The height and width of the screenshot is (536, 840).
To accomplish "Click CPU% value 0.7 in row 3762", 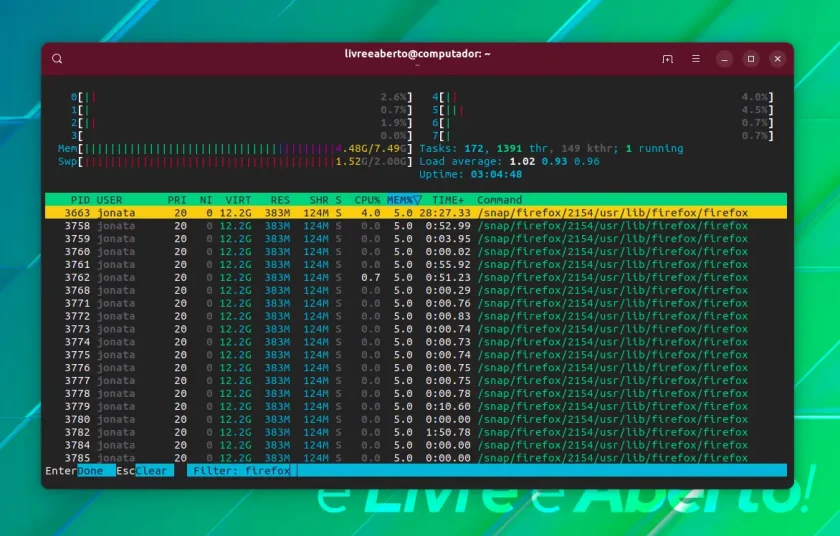I will 371,277.
